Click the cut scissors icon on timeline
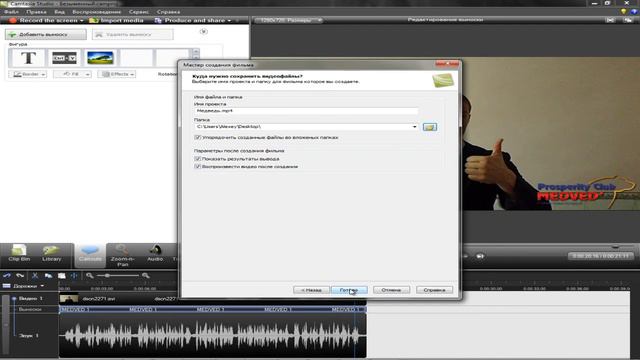The height and width of the screenshot is (360, 640). 35,276
